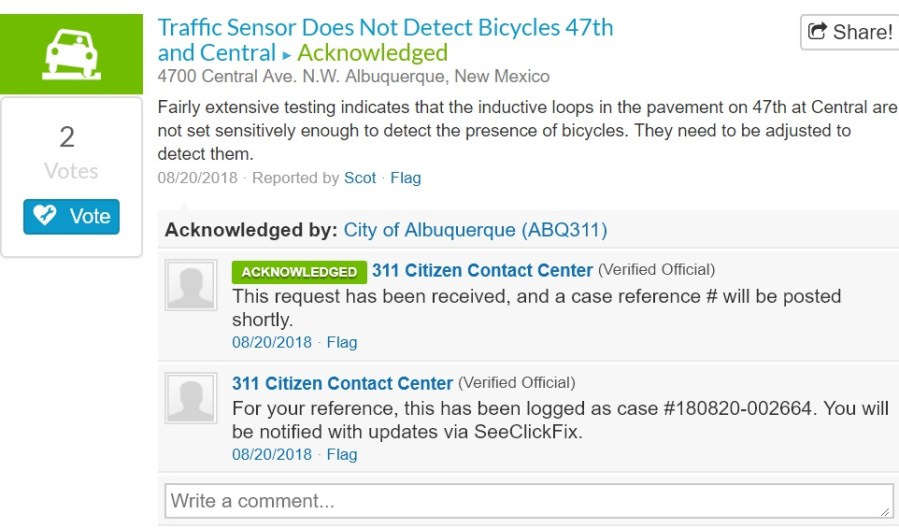Click the first commenter's avatar placeholder
The width and height of the screenshot is (899, 528).
(x=190, y=286)
